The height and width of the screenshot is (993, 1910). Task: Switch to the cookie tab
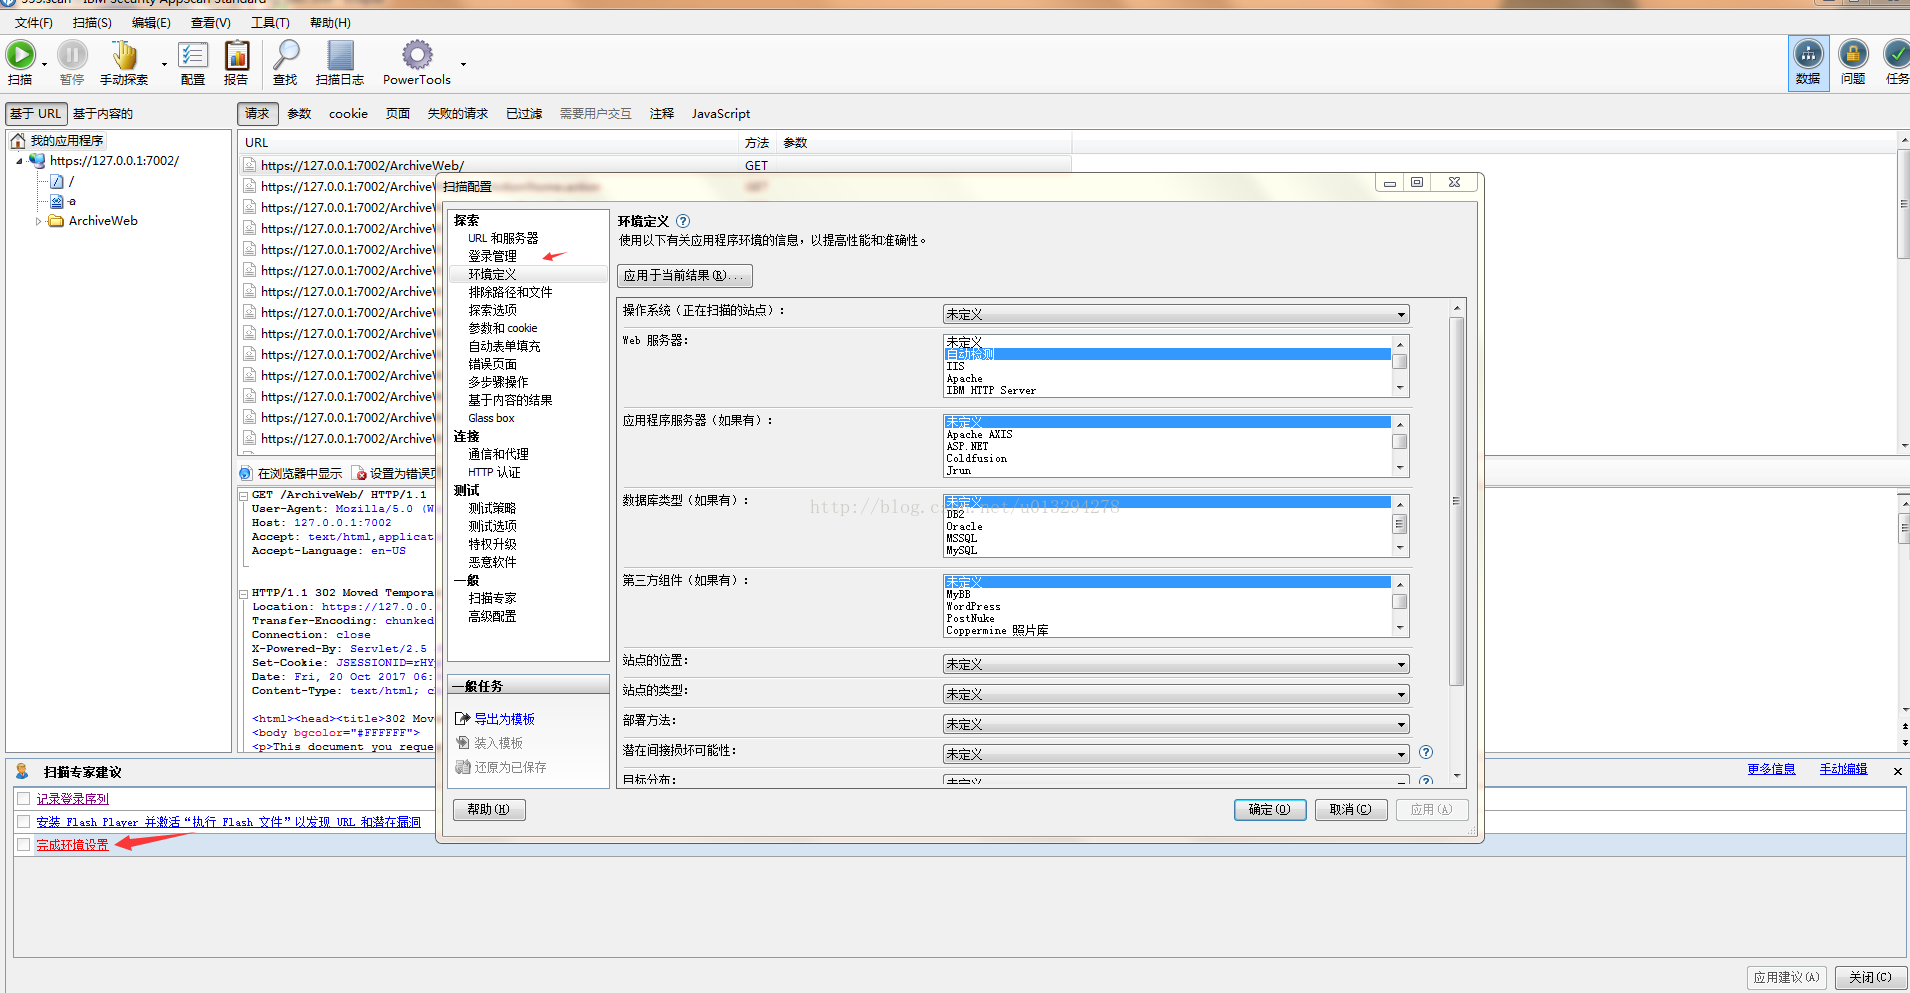[348, 113]
